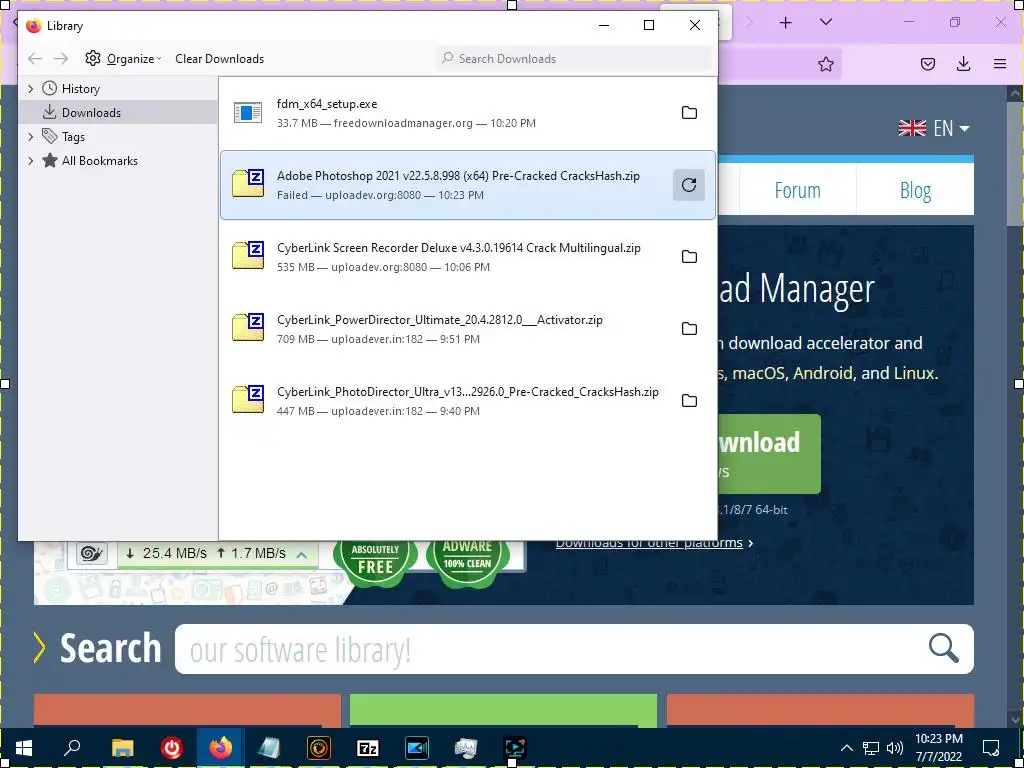This screenshot has height=768, width=1024.
Task: Click the magnifier icon in site search
Action: tap(944, 648)
